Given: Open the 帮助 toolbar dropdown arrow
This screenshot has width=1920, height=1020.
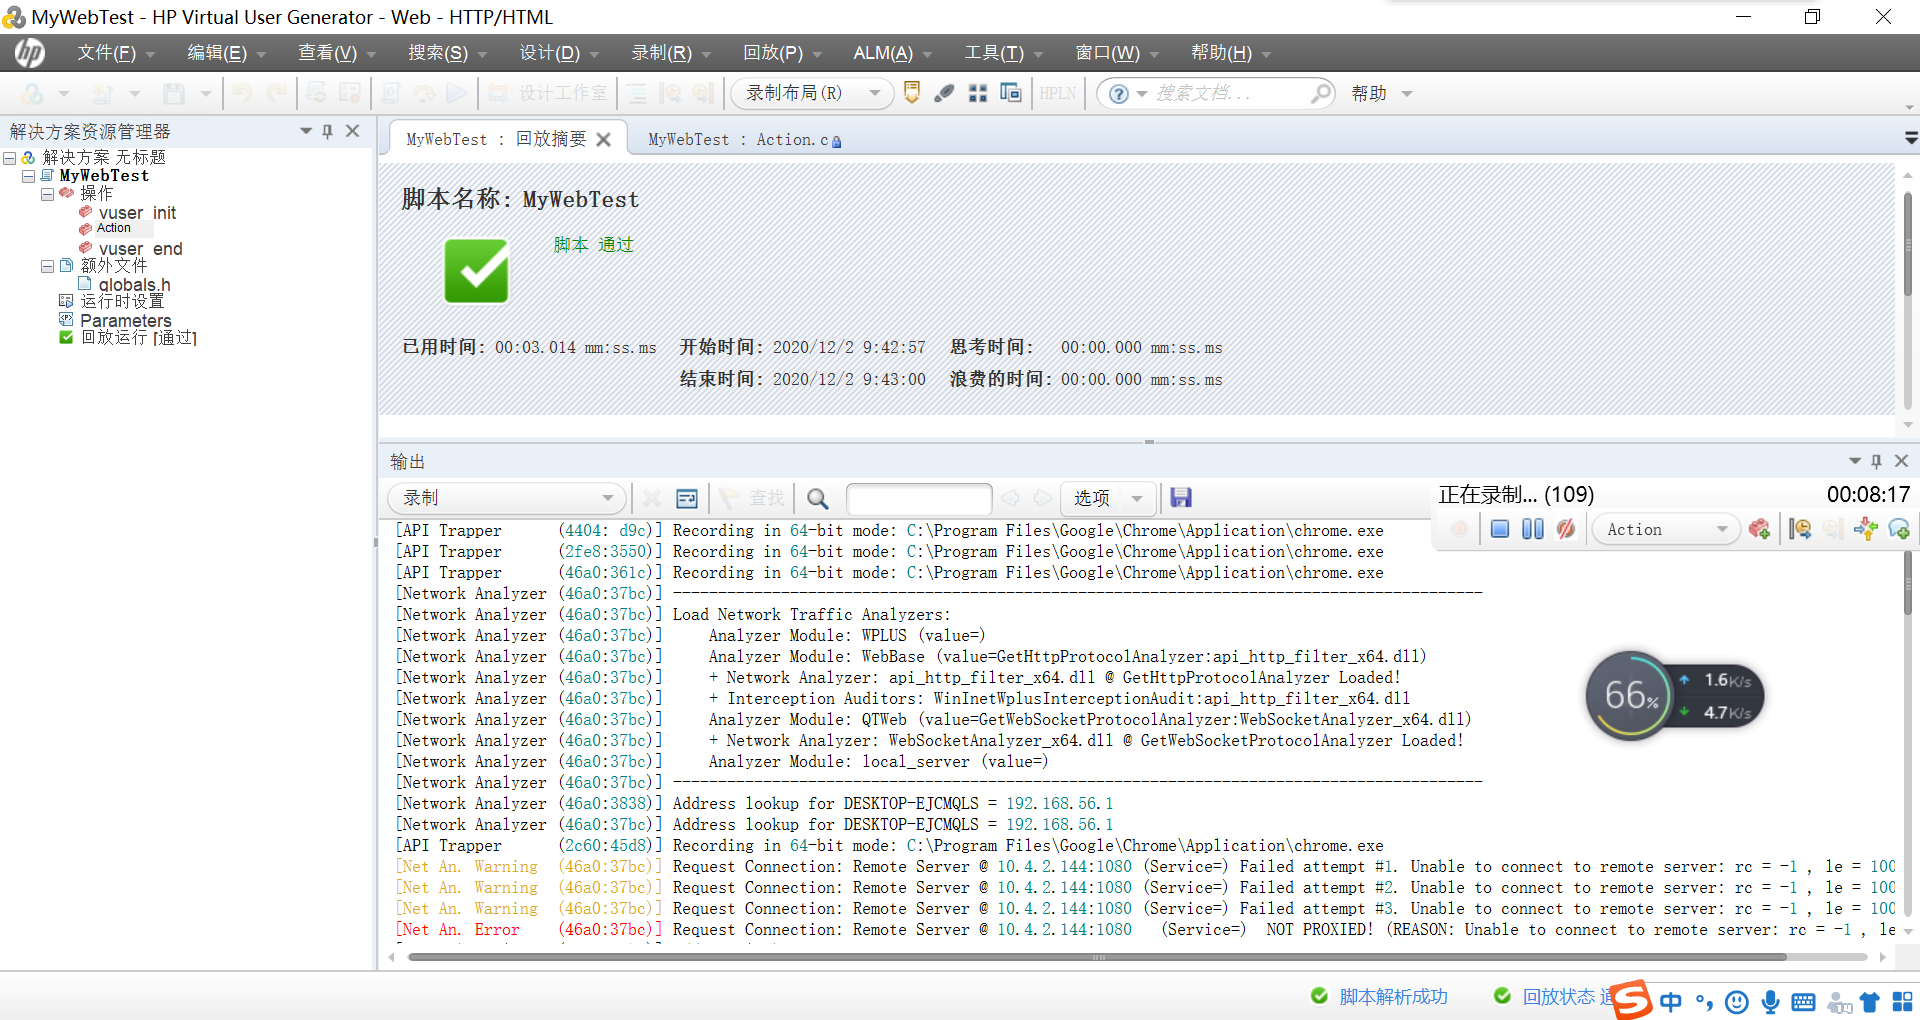Looking at the screenshot, I should coord(1407,93).
